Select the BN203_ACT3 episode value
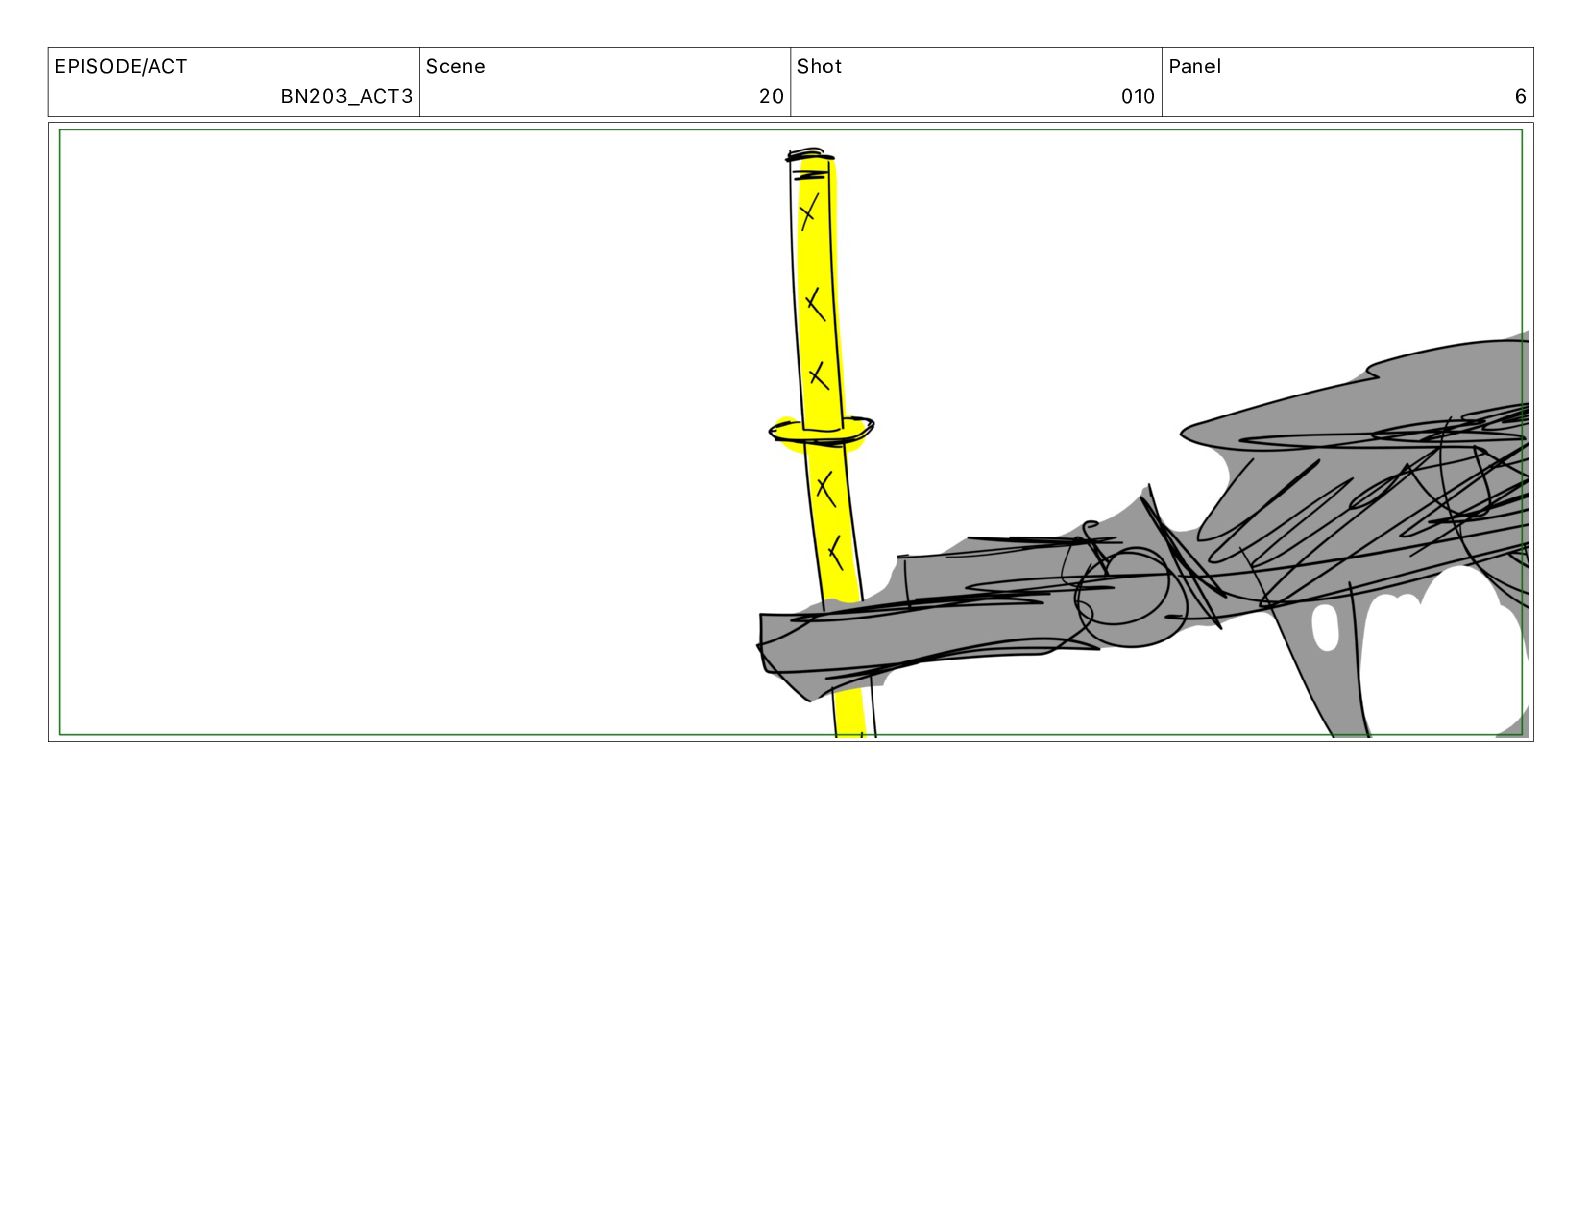 [346, 97]
